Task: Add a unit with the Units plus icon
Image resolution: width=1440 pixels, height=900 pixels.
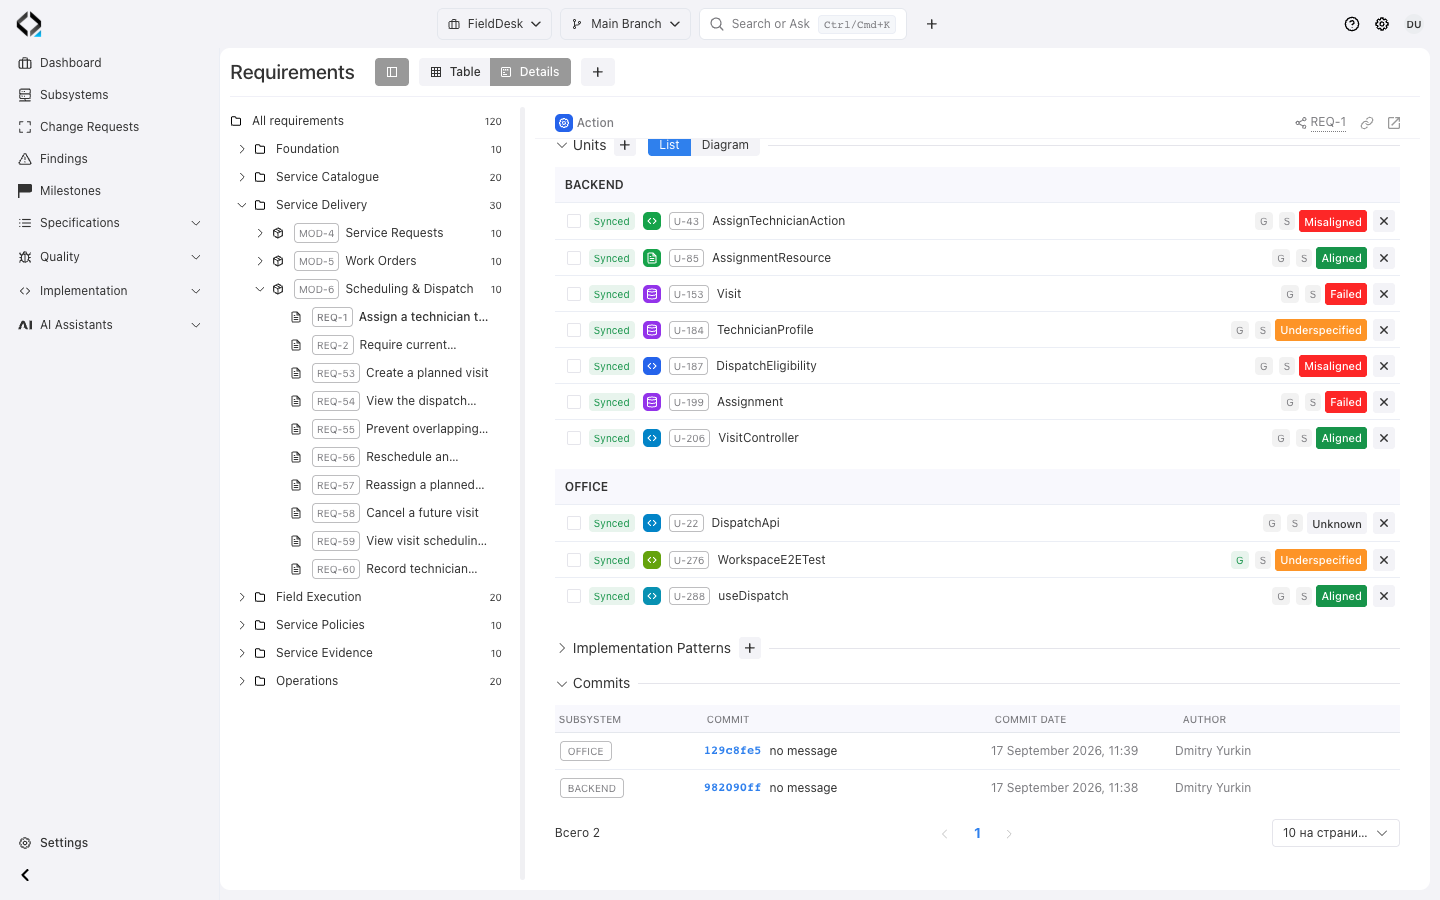Action: [625, 146]
